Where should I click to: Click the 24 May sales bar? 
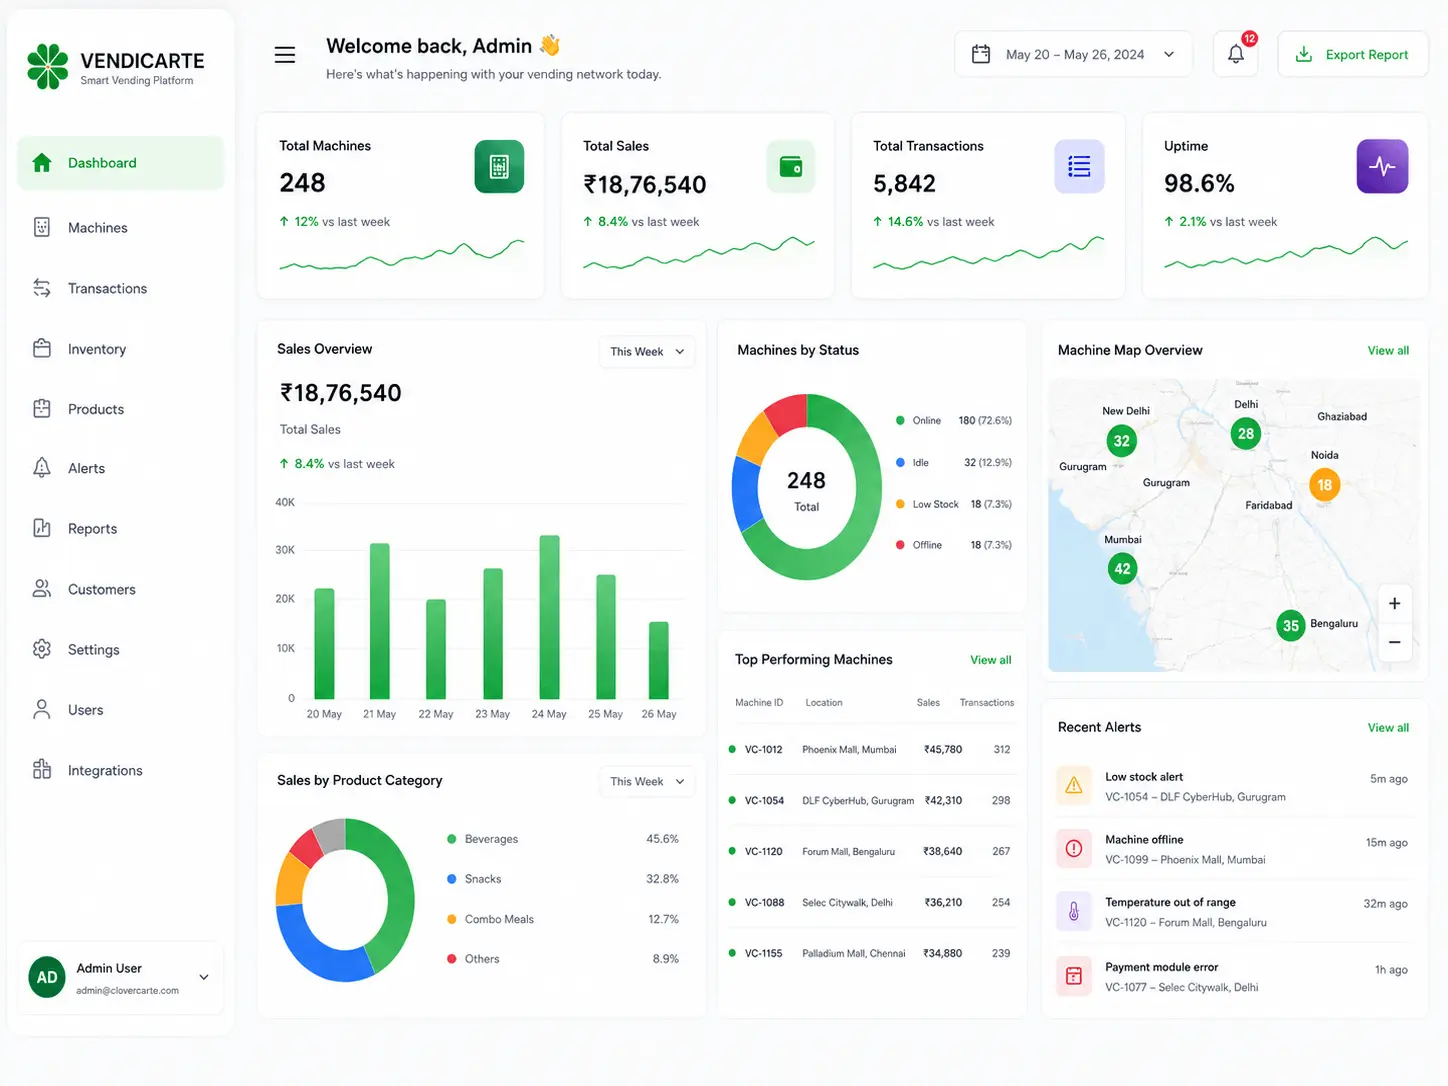click(549, 616)
